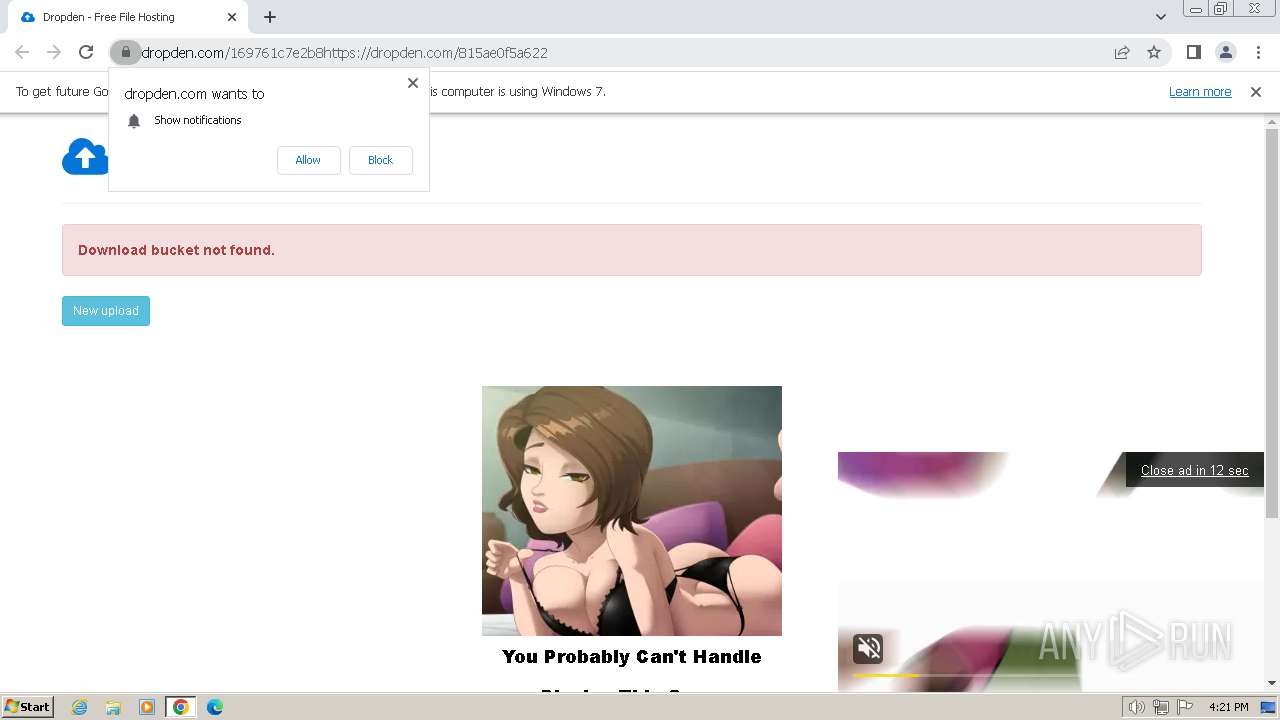Open the Windows Start menu

tap(27, 707)
